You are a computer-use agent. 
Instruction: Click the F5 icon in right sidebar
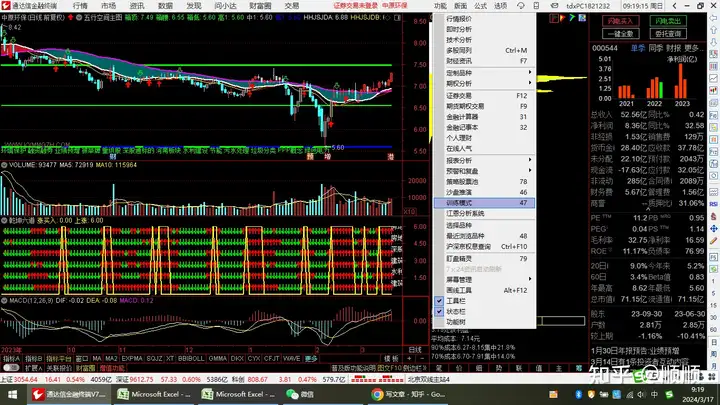pos(713,257)
